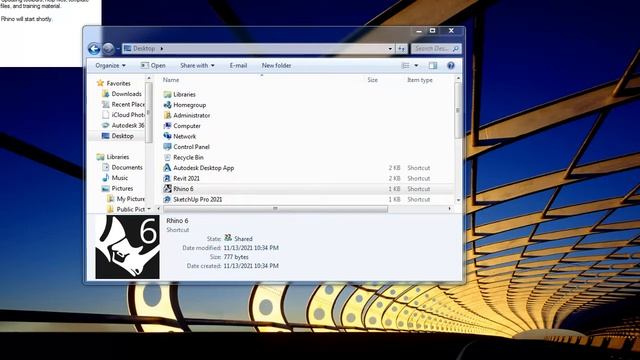Open iCloud Photos in navigation pane
The image size is (640, 360).
point(128,115)
